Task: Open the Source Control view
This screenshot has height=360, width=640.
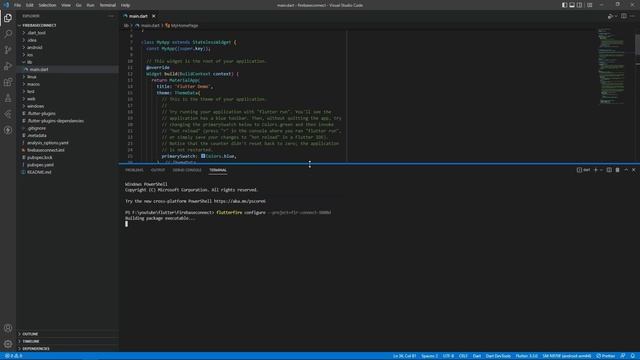Action: tap(8, 50)
